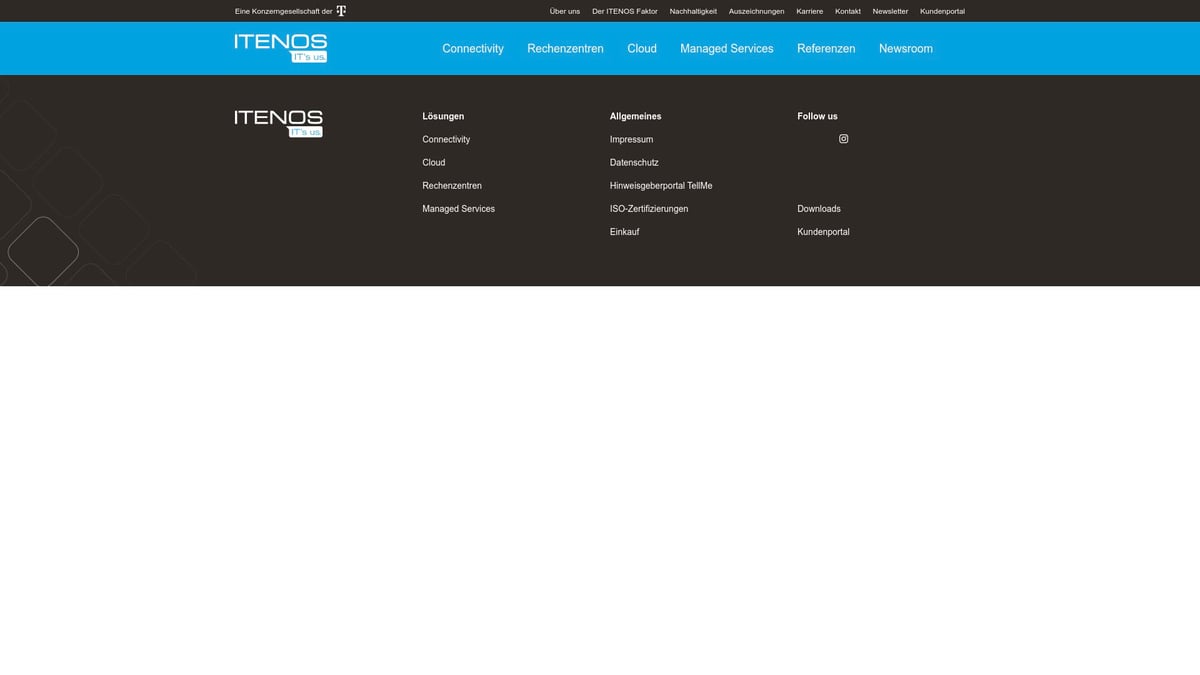Visit the Nachhaltigkeit page from top bar
The width and height of the screenshot is (1200, 675).
(693, 12)
